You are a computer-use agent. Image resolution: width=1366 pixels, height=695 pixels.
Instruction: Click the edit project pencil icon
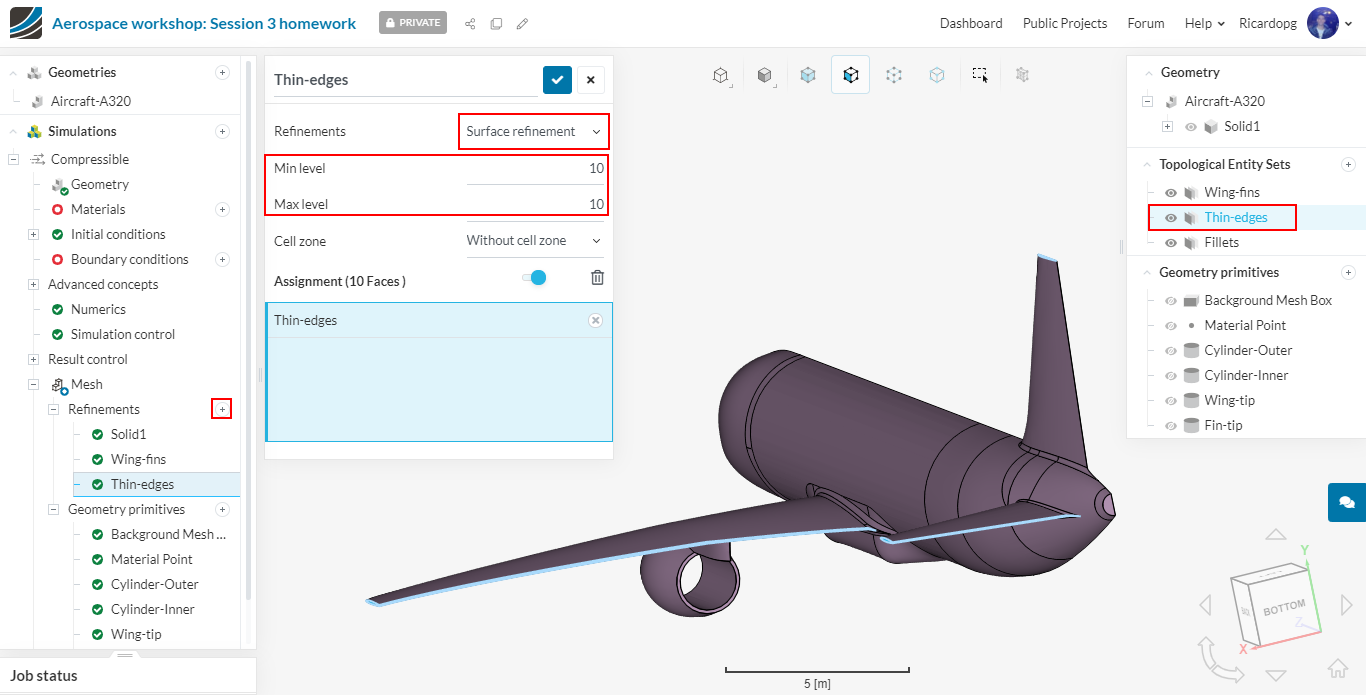(x=522, y=24)
